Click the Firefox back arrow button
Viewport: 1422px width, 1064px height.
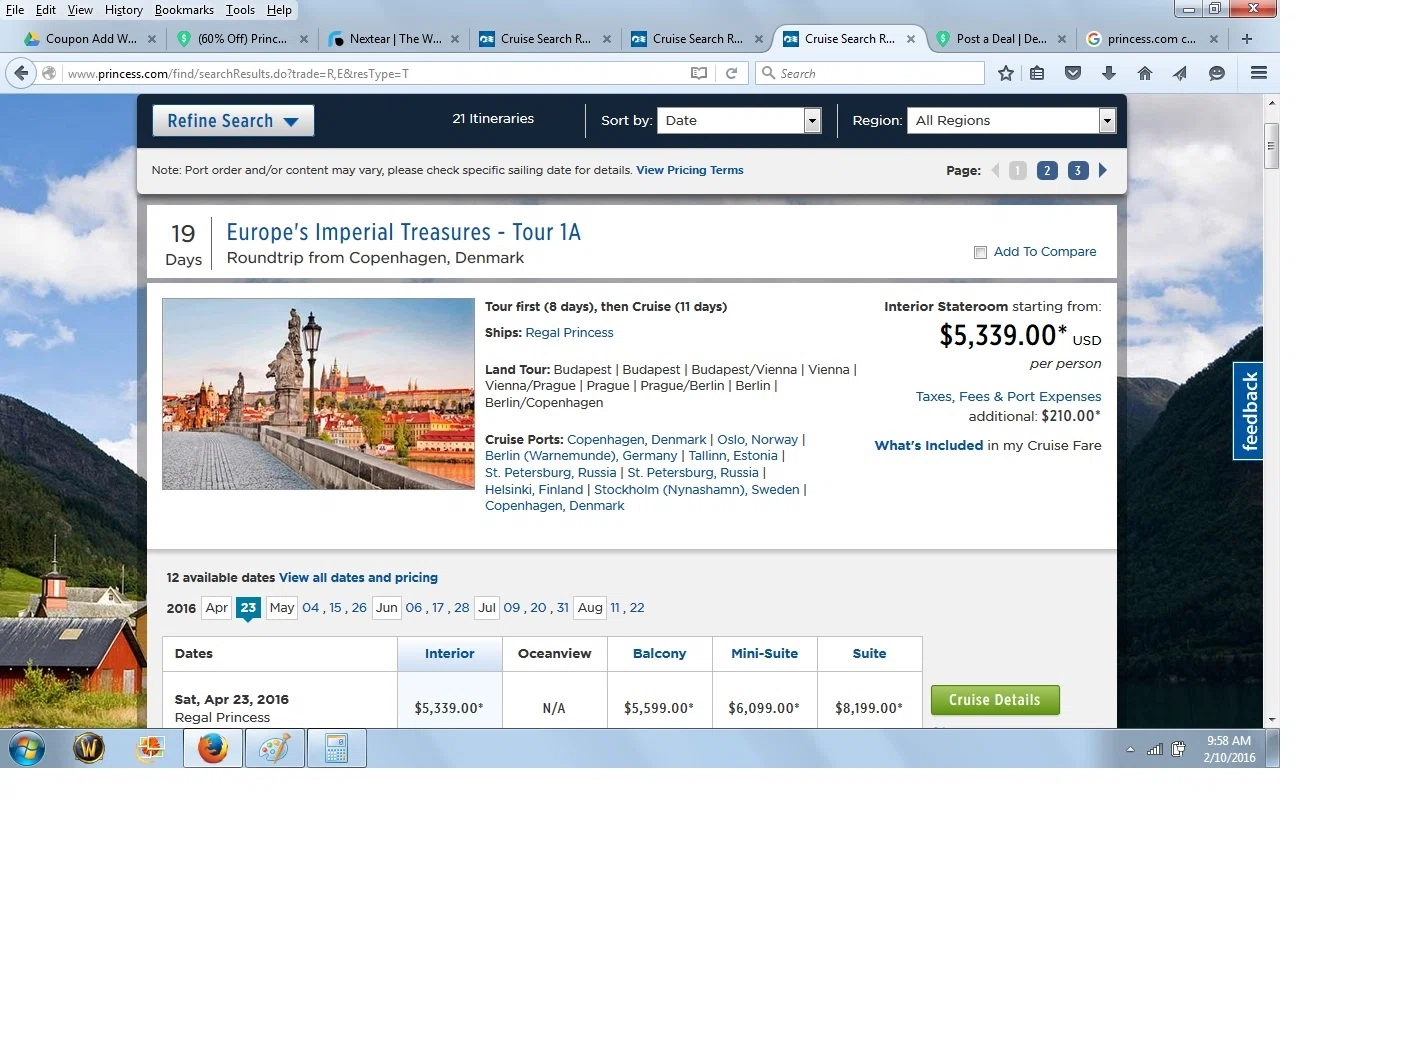click(21, 73)
